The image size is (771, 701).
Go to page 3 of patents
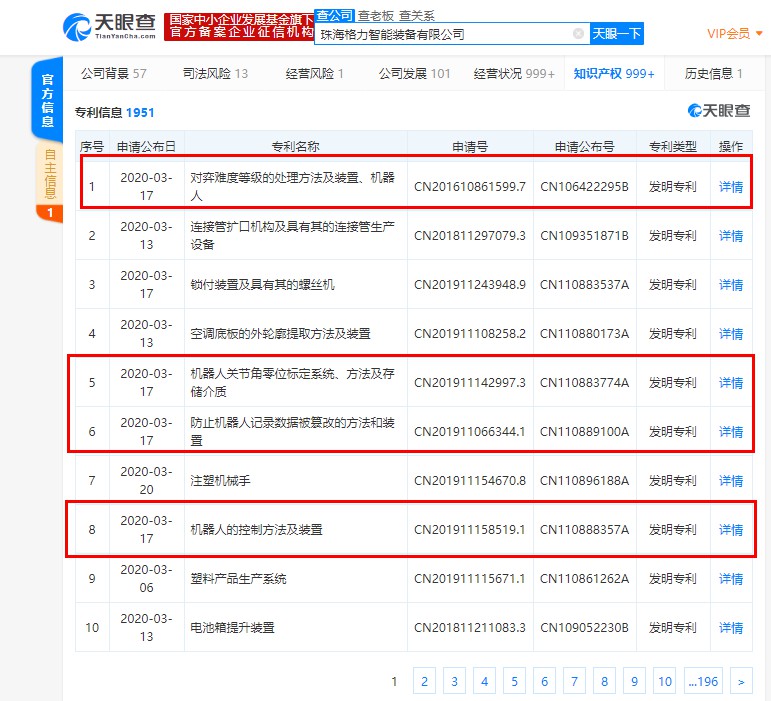point(454,681)
